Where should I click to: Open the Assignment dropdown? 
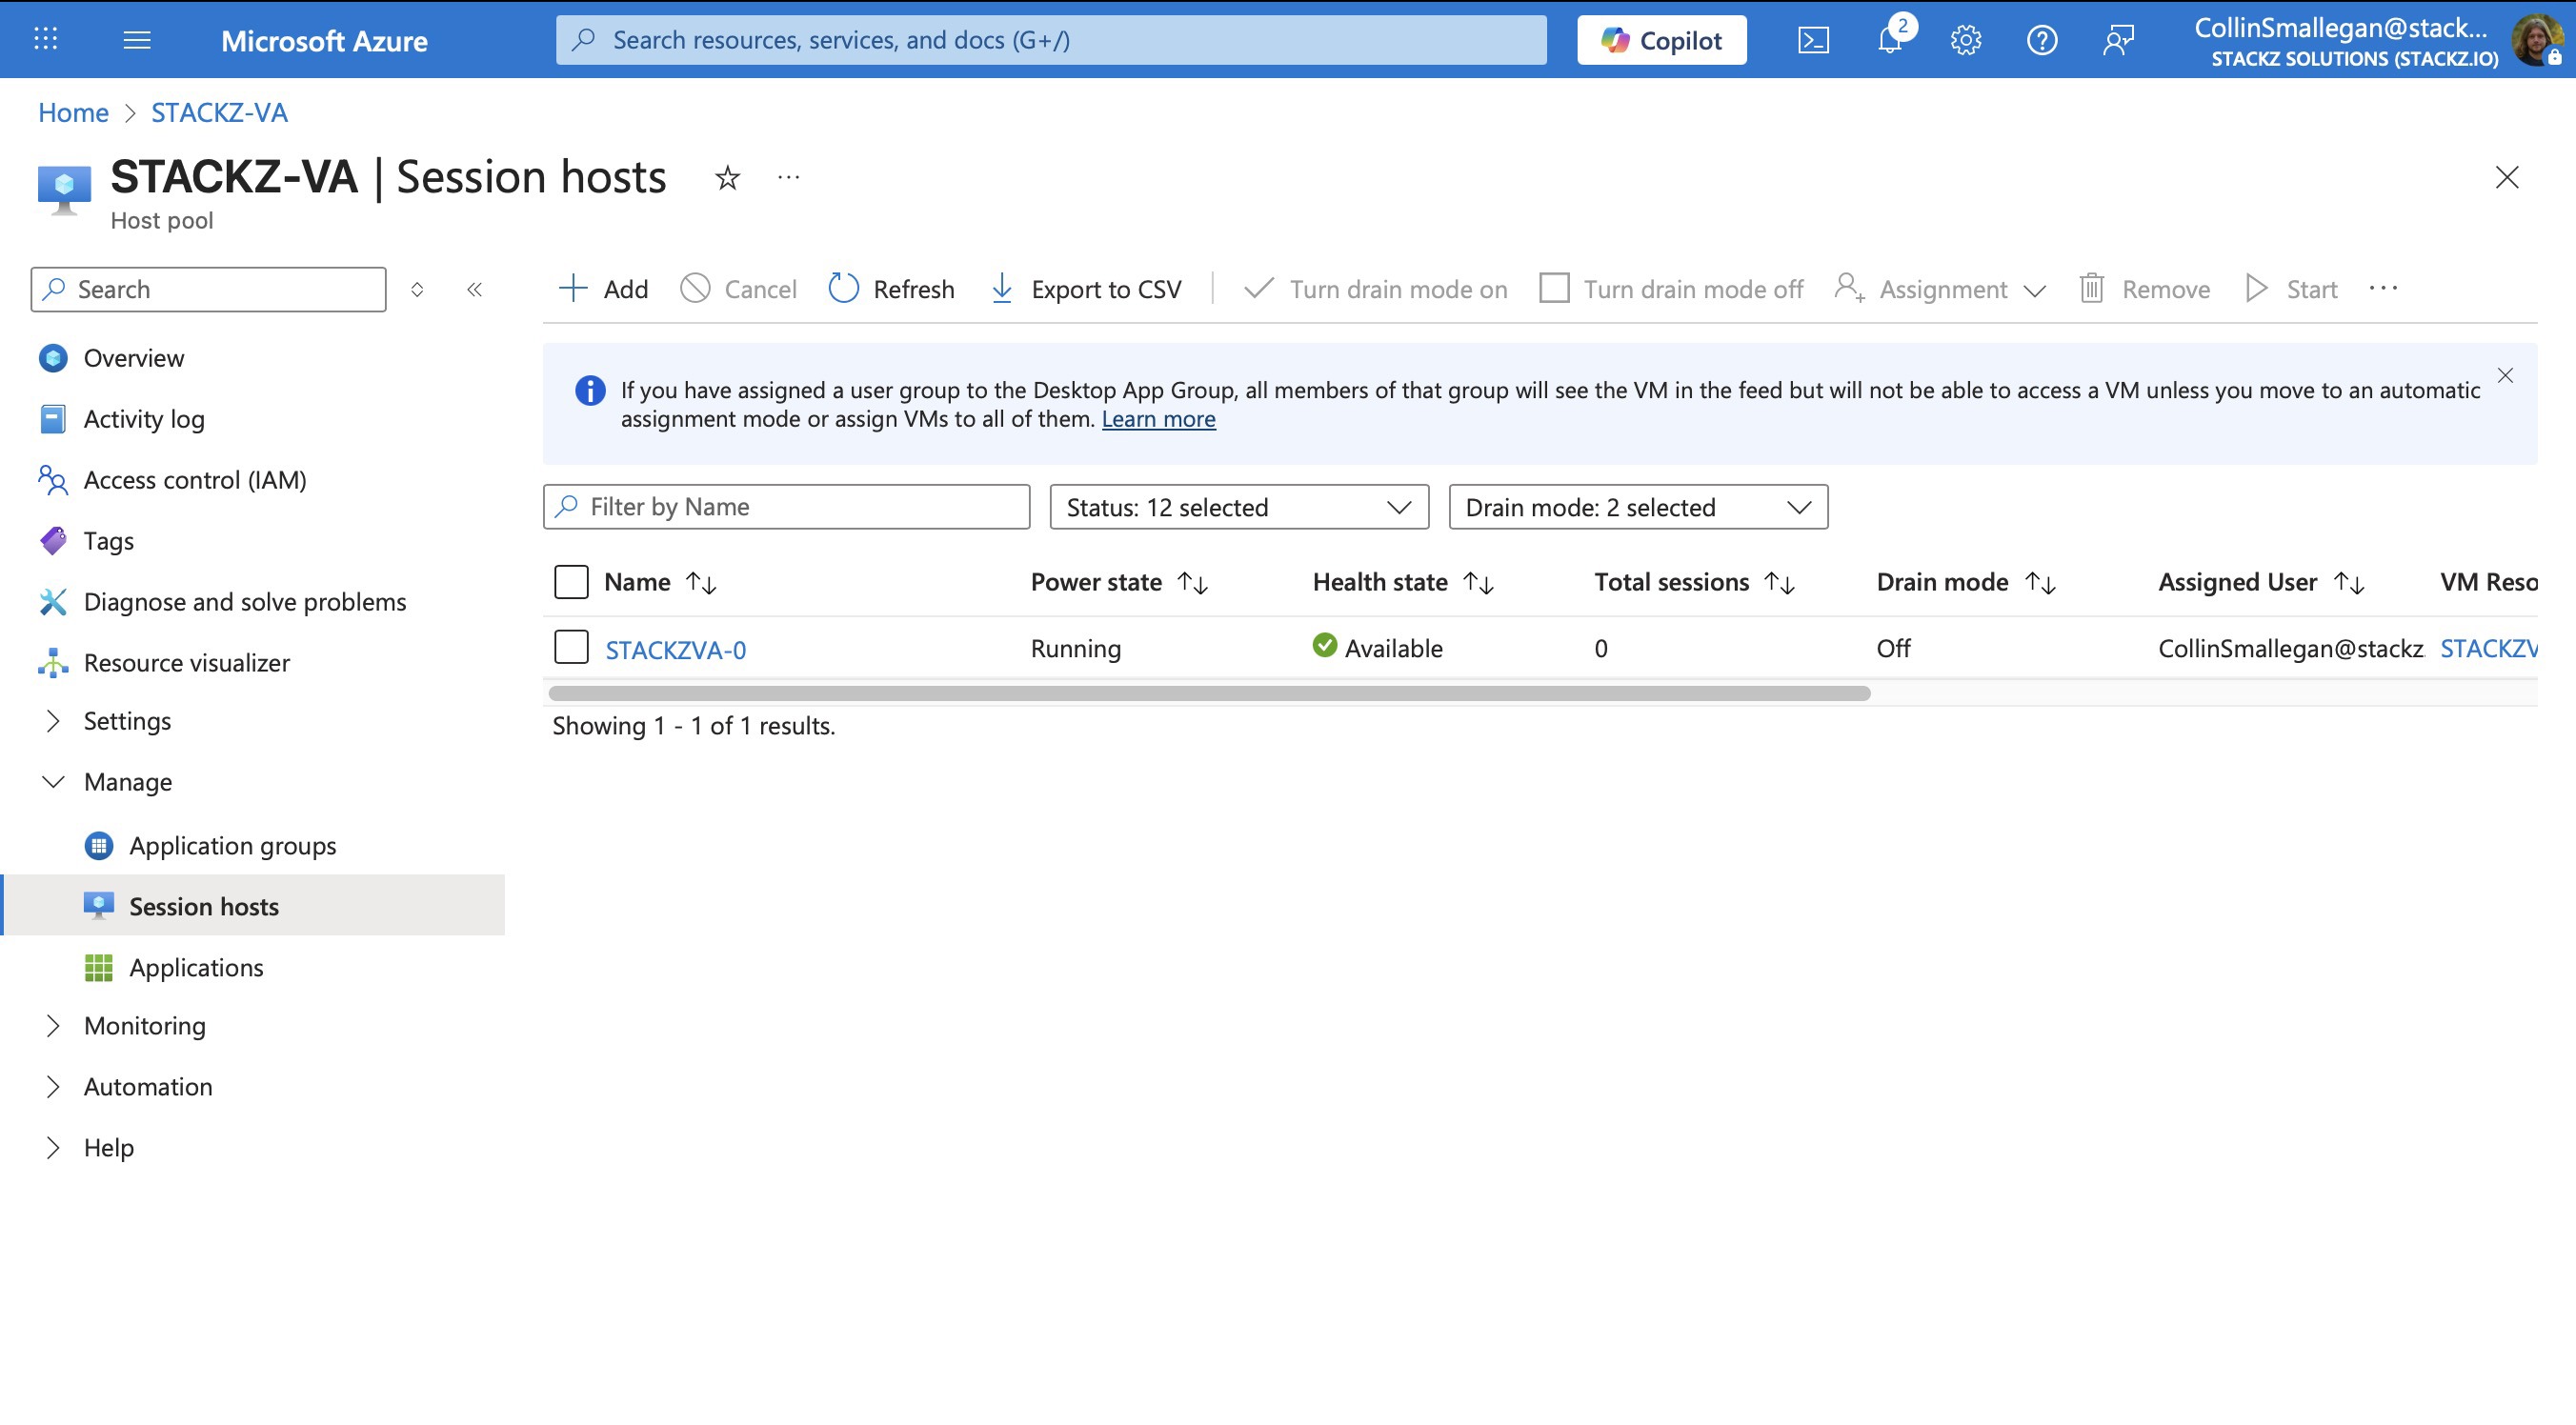point(1940,289)
